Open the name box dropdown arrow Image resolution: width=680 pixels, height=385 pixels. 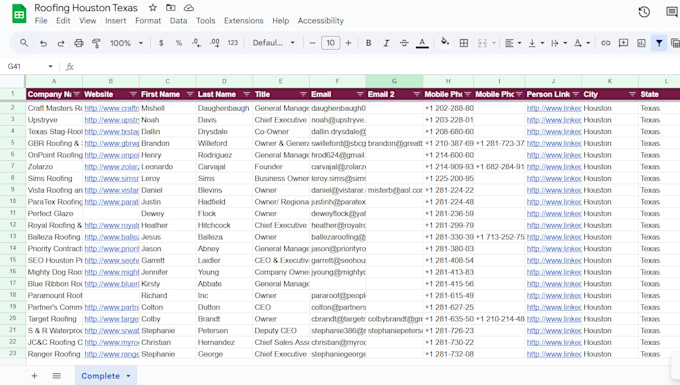point(50,66)
